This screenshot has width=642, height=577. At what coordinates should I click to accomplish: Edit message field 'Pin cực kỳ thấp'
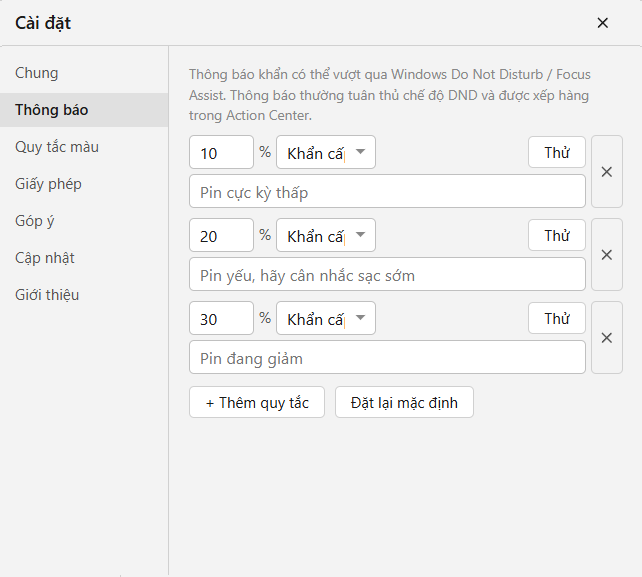click(387, 191)
